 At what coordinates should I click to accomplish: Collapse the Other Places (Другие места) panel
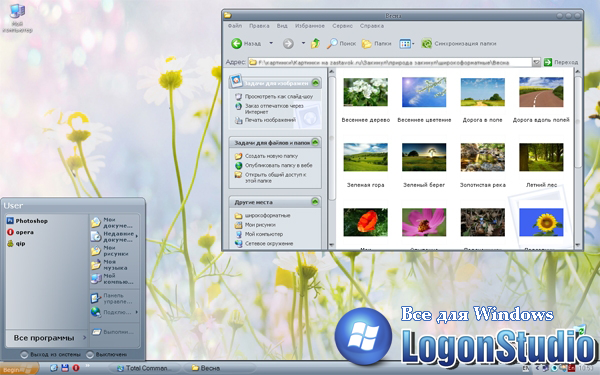point(315,202)
